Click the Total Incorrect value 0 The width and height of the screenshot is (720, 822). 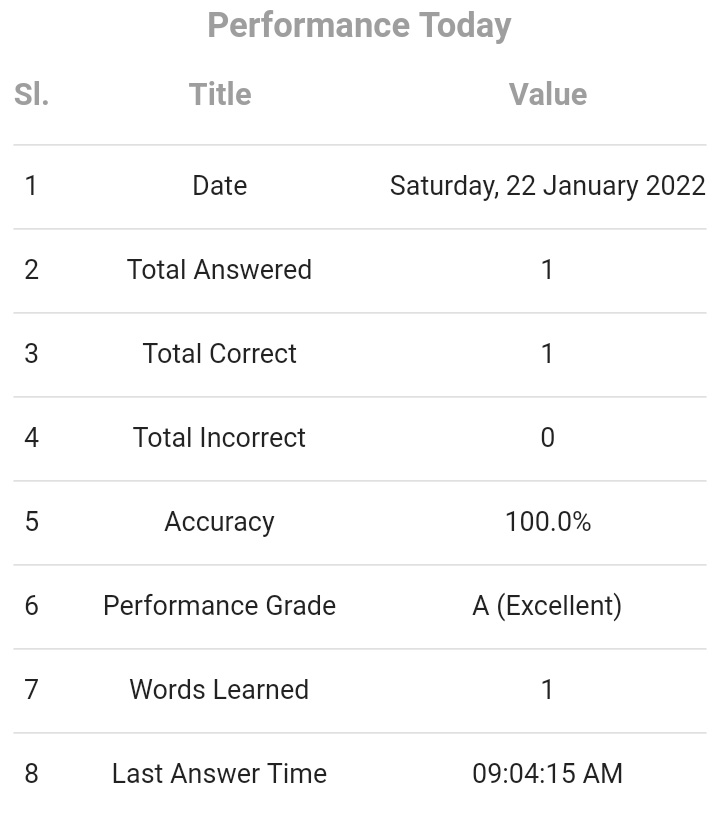point(547,438)
